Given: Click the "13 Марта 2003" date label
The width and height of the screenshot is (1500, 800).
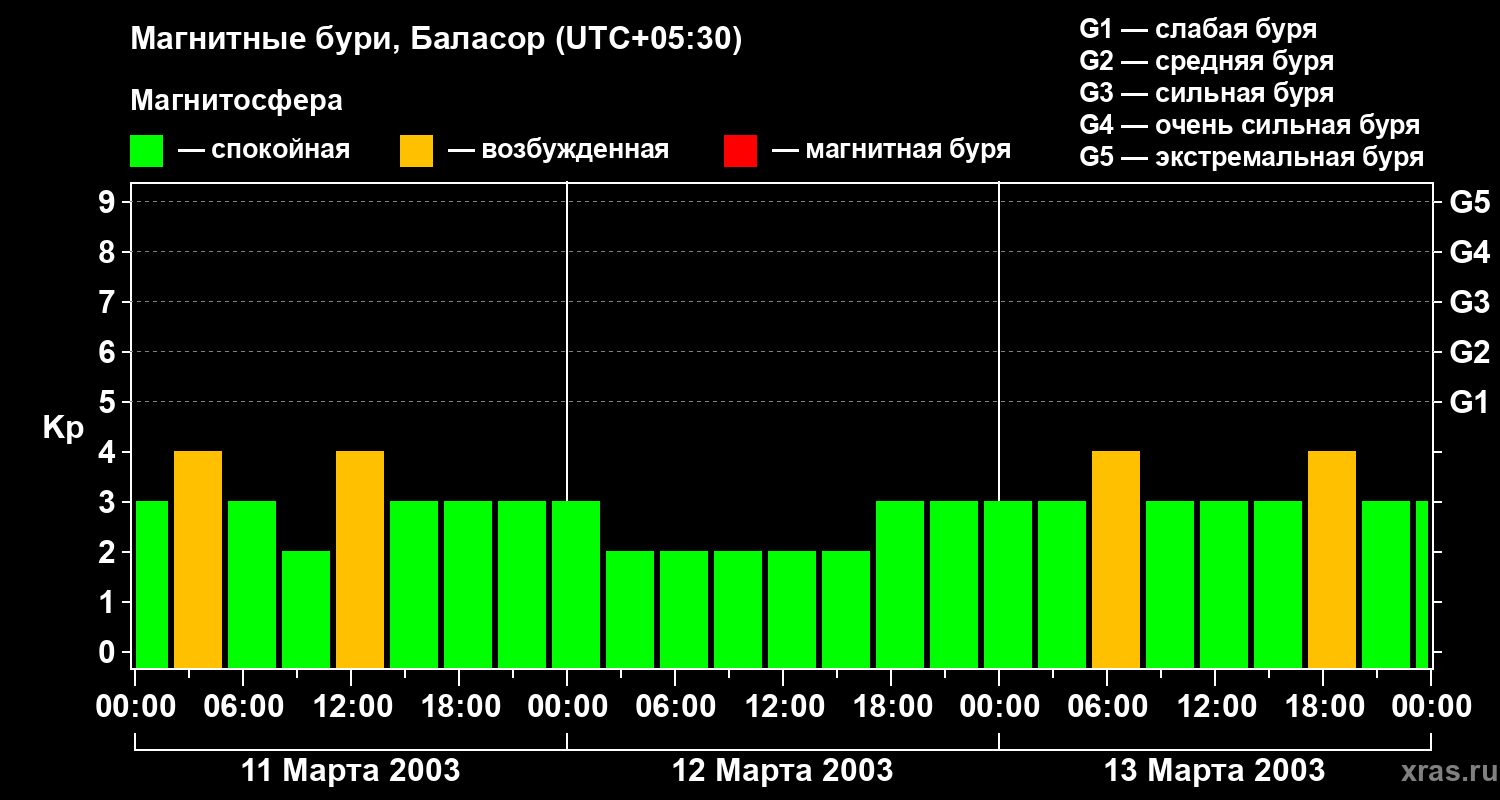Looking at the screenshot, I should (x=1215, y=771).
